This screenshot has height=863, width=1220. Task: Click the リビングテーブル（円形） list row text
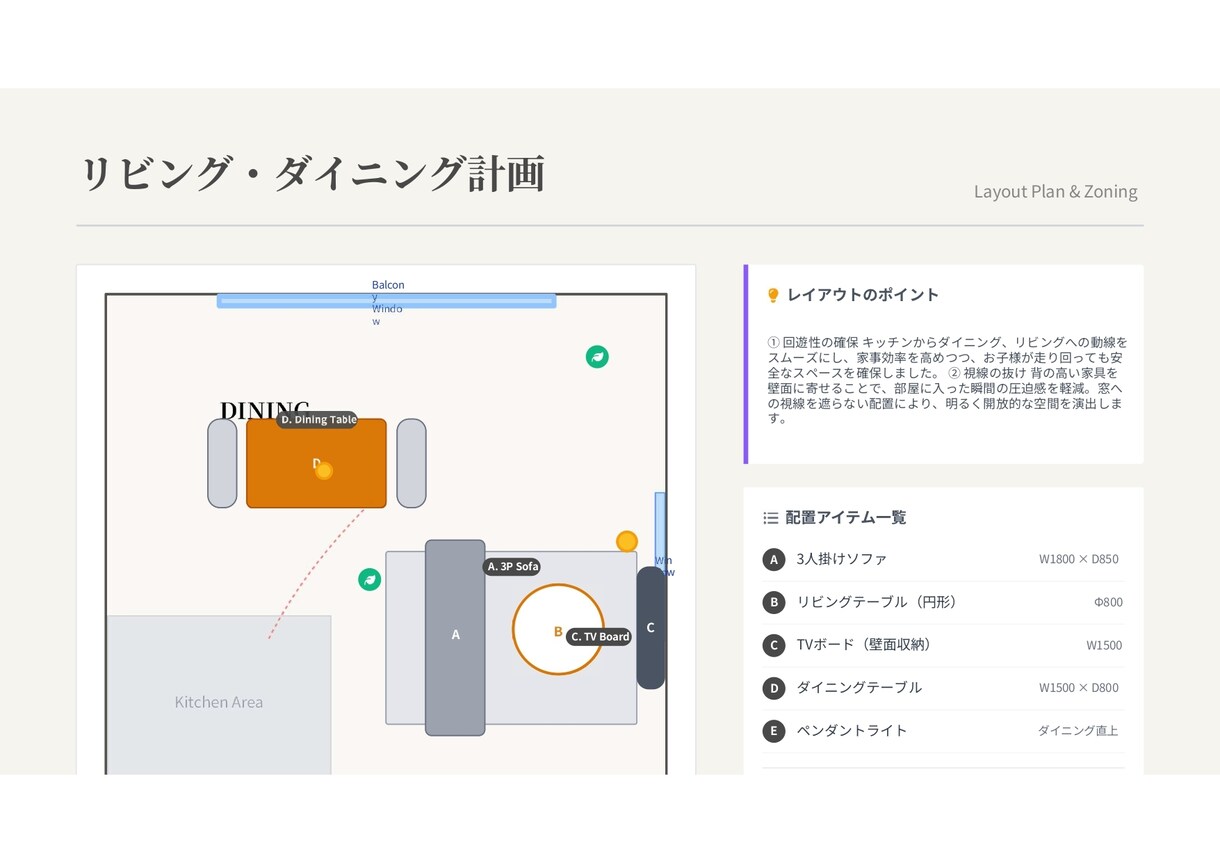pyautogui.click(x=876, y=602)
